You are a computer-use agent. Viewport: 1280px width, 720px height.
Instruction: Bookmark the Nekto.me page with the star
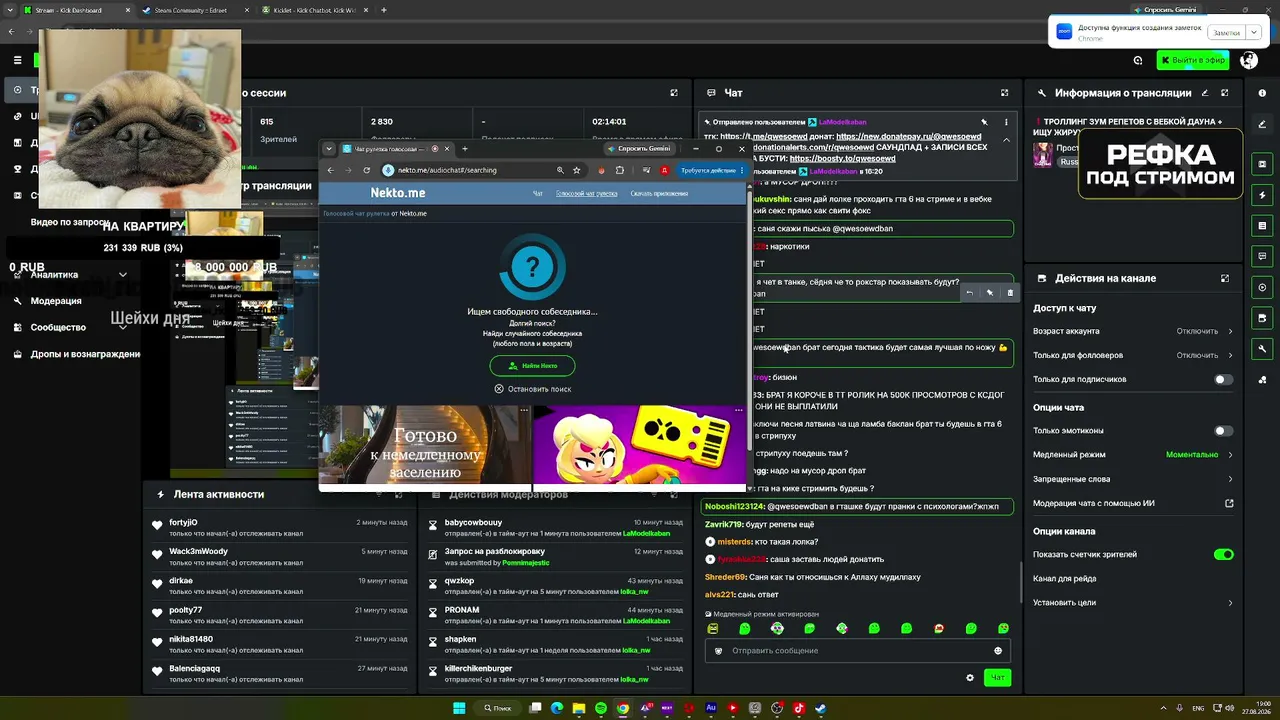coord(577,170)
